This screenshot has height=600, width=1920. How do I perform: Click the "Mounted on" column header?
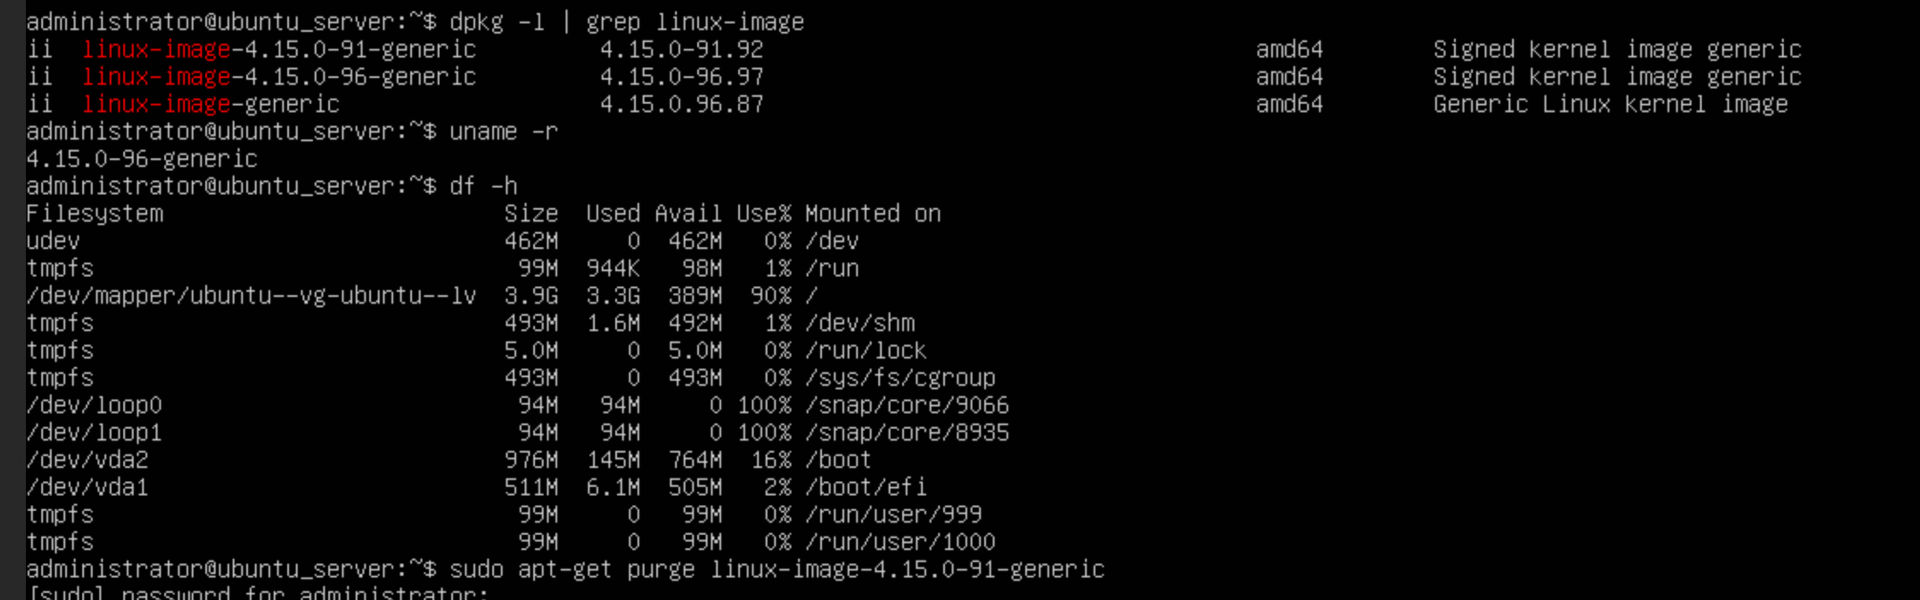point(872,214)
